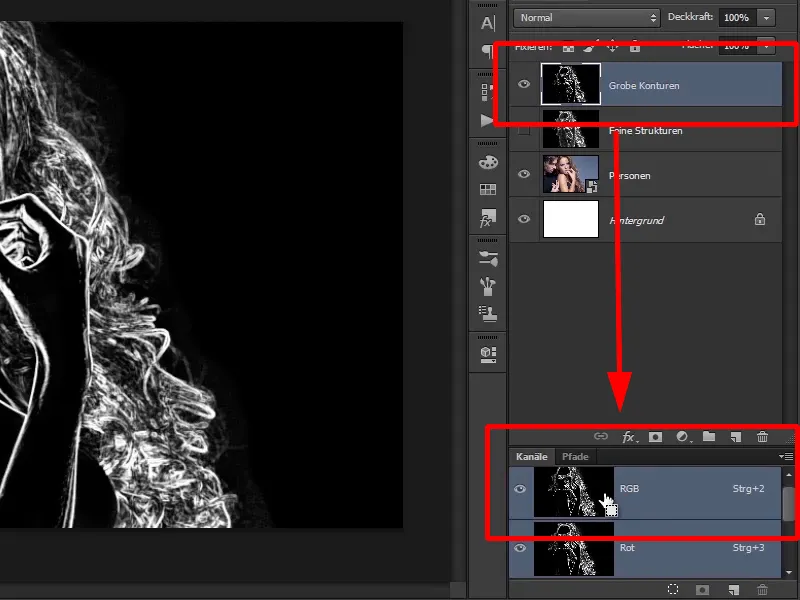Click the white Hintergrund layer thumbnail
800x600 pixels.
571,219
